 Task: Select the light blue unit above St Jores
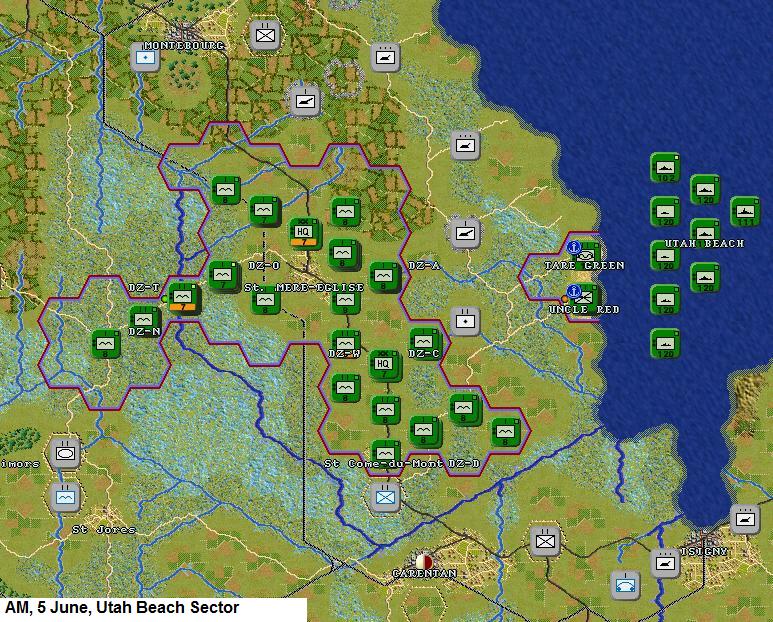pyautogui.click(x=65, y=497)
